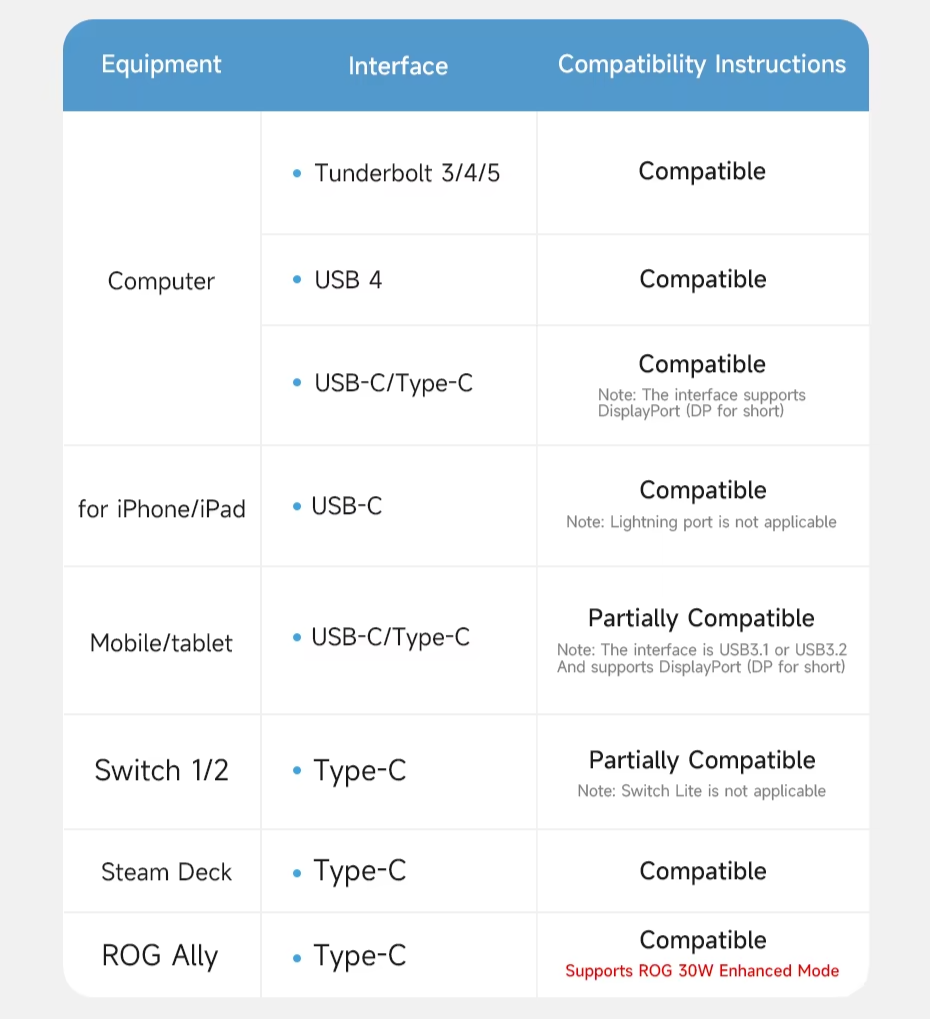This screenshot has width=930, height=1019.
Task: Click "Partially Compatible" in the Switch 1/2 row
Action: tap(702, 760)
